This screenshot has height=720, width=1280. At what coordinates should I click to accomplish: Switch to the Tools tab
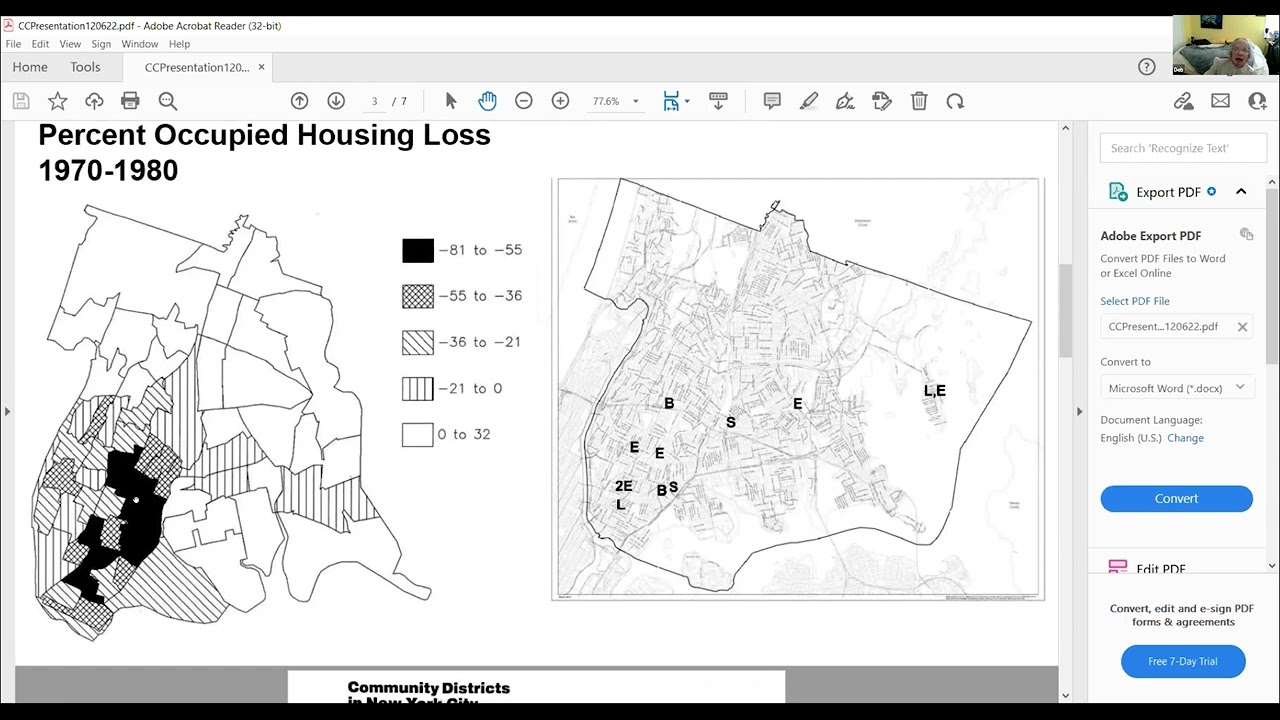tap(85, 67)
